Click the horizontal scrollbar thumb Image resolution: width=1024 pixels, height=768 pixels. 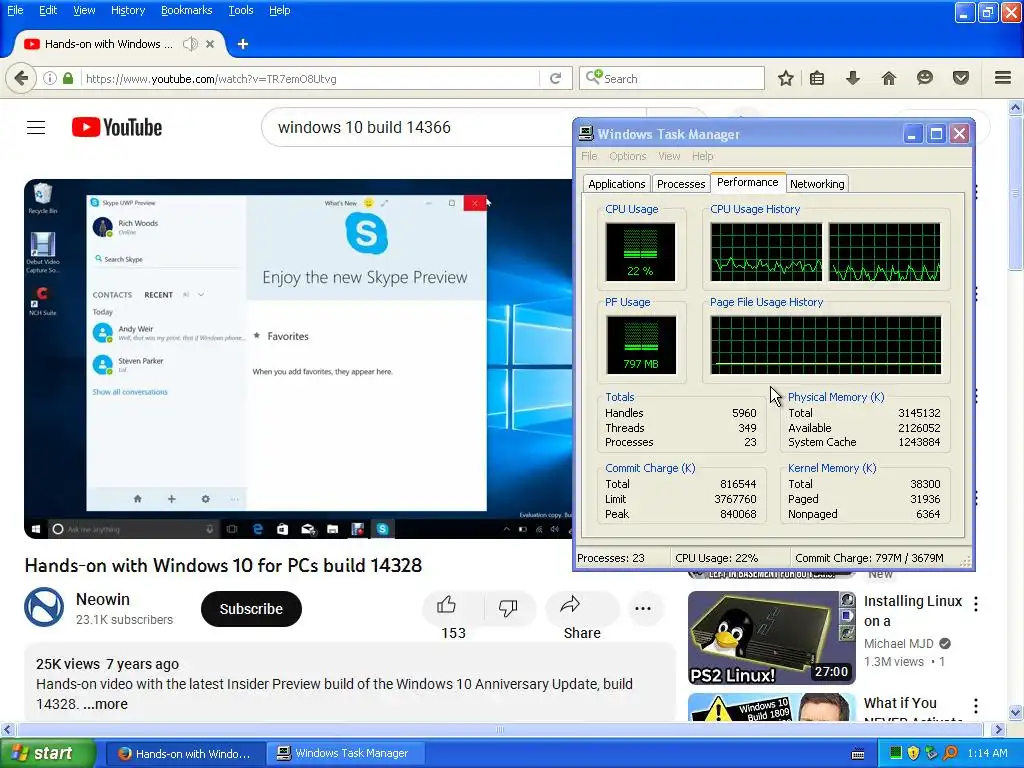(500, 729)
